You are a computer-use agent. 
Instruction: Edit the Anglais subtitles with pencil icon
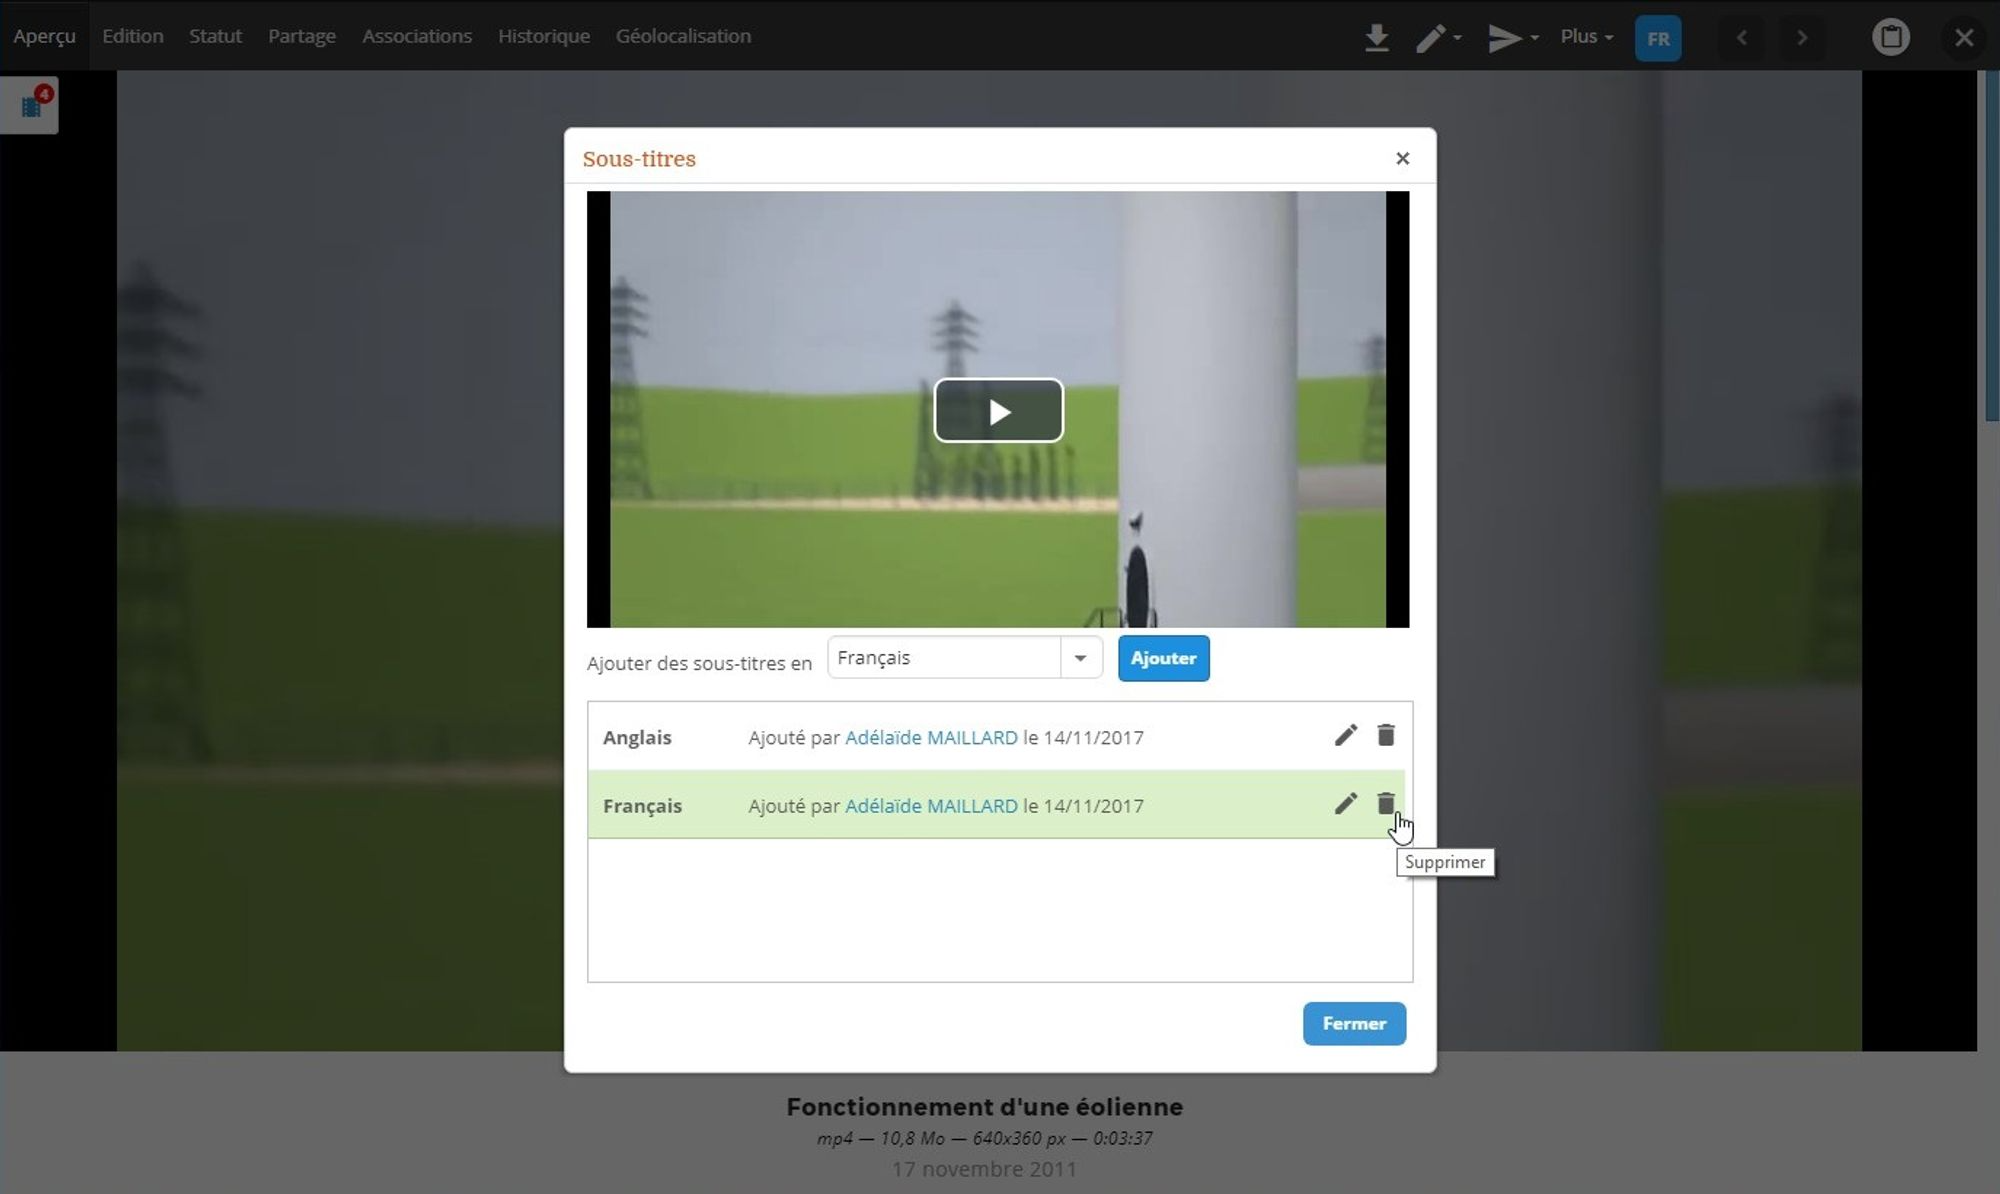(1345, 736)
